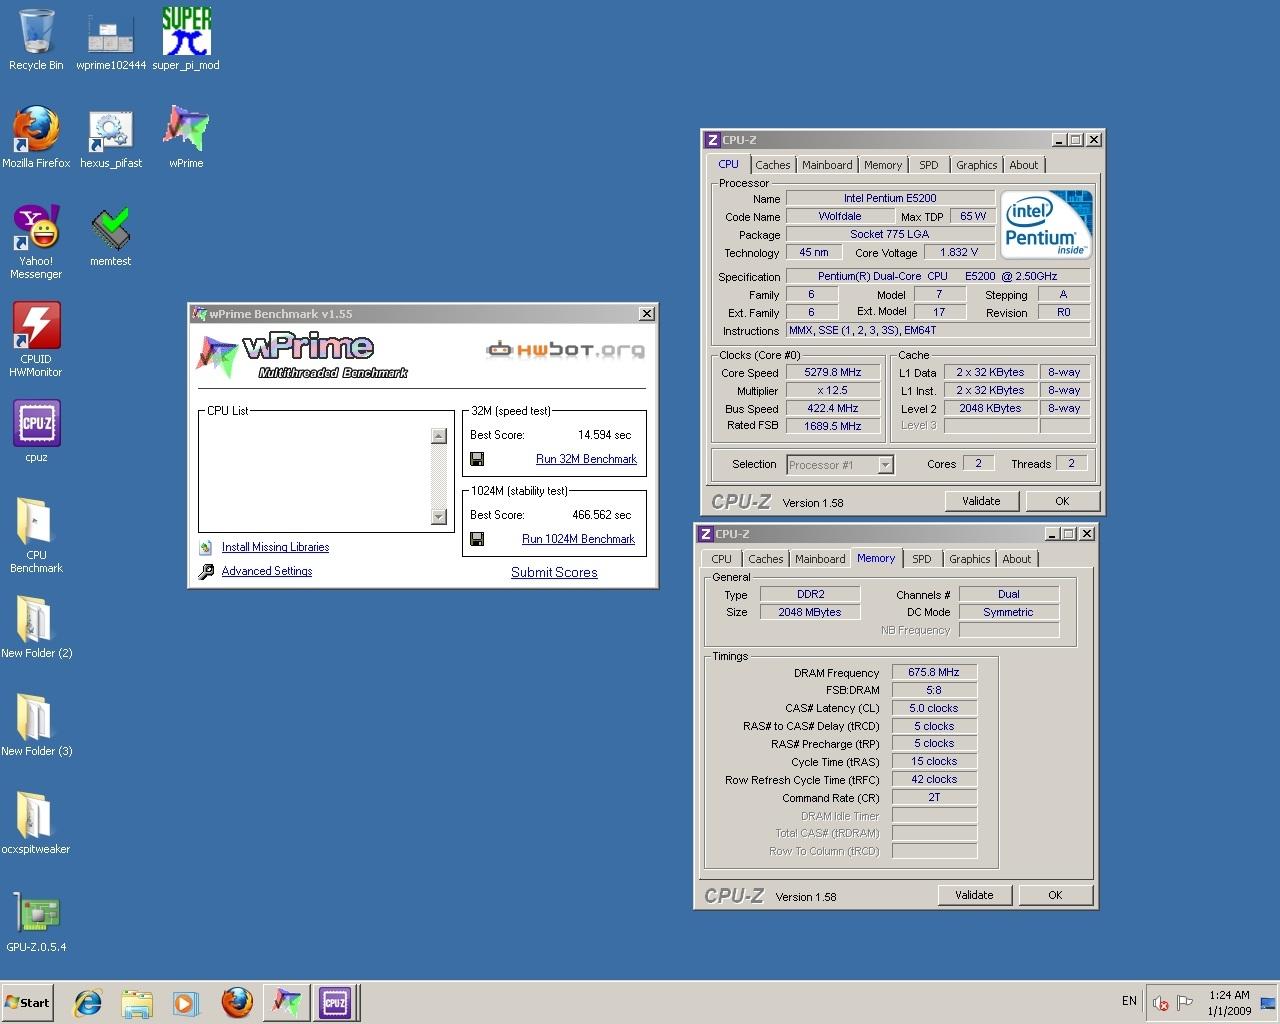The image size is (1280, 1024).
Task: Open the New Folder (3) folder
Action: click(x=36, y=726)
